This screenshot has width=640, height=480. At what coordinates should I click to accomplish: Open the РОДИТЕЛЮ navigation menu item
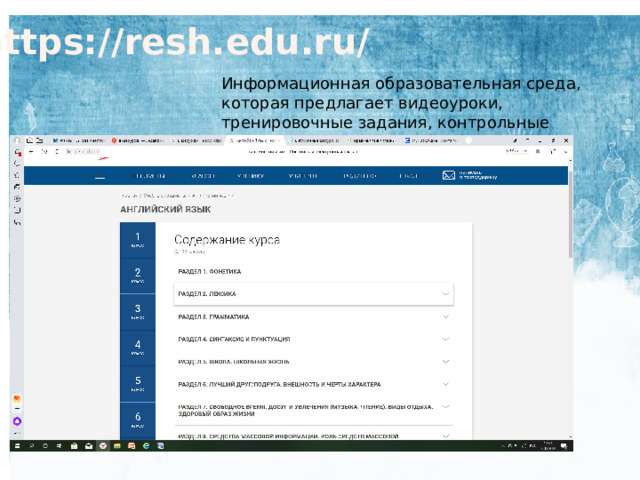pyautogui.click(x=360, y=176)
